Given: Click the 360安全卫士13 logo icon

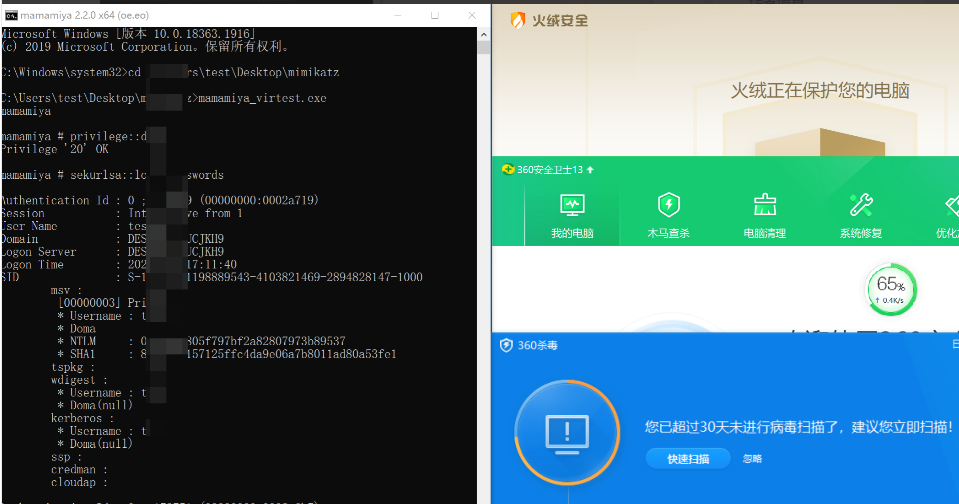Looking at the screenshot, I should 508,169.
